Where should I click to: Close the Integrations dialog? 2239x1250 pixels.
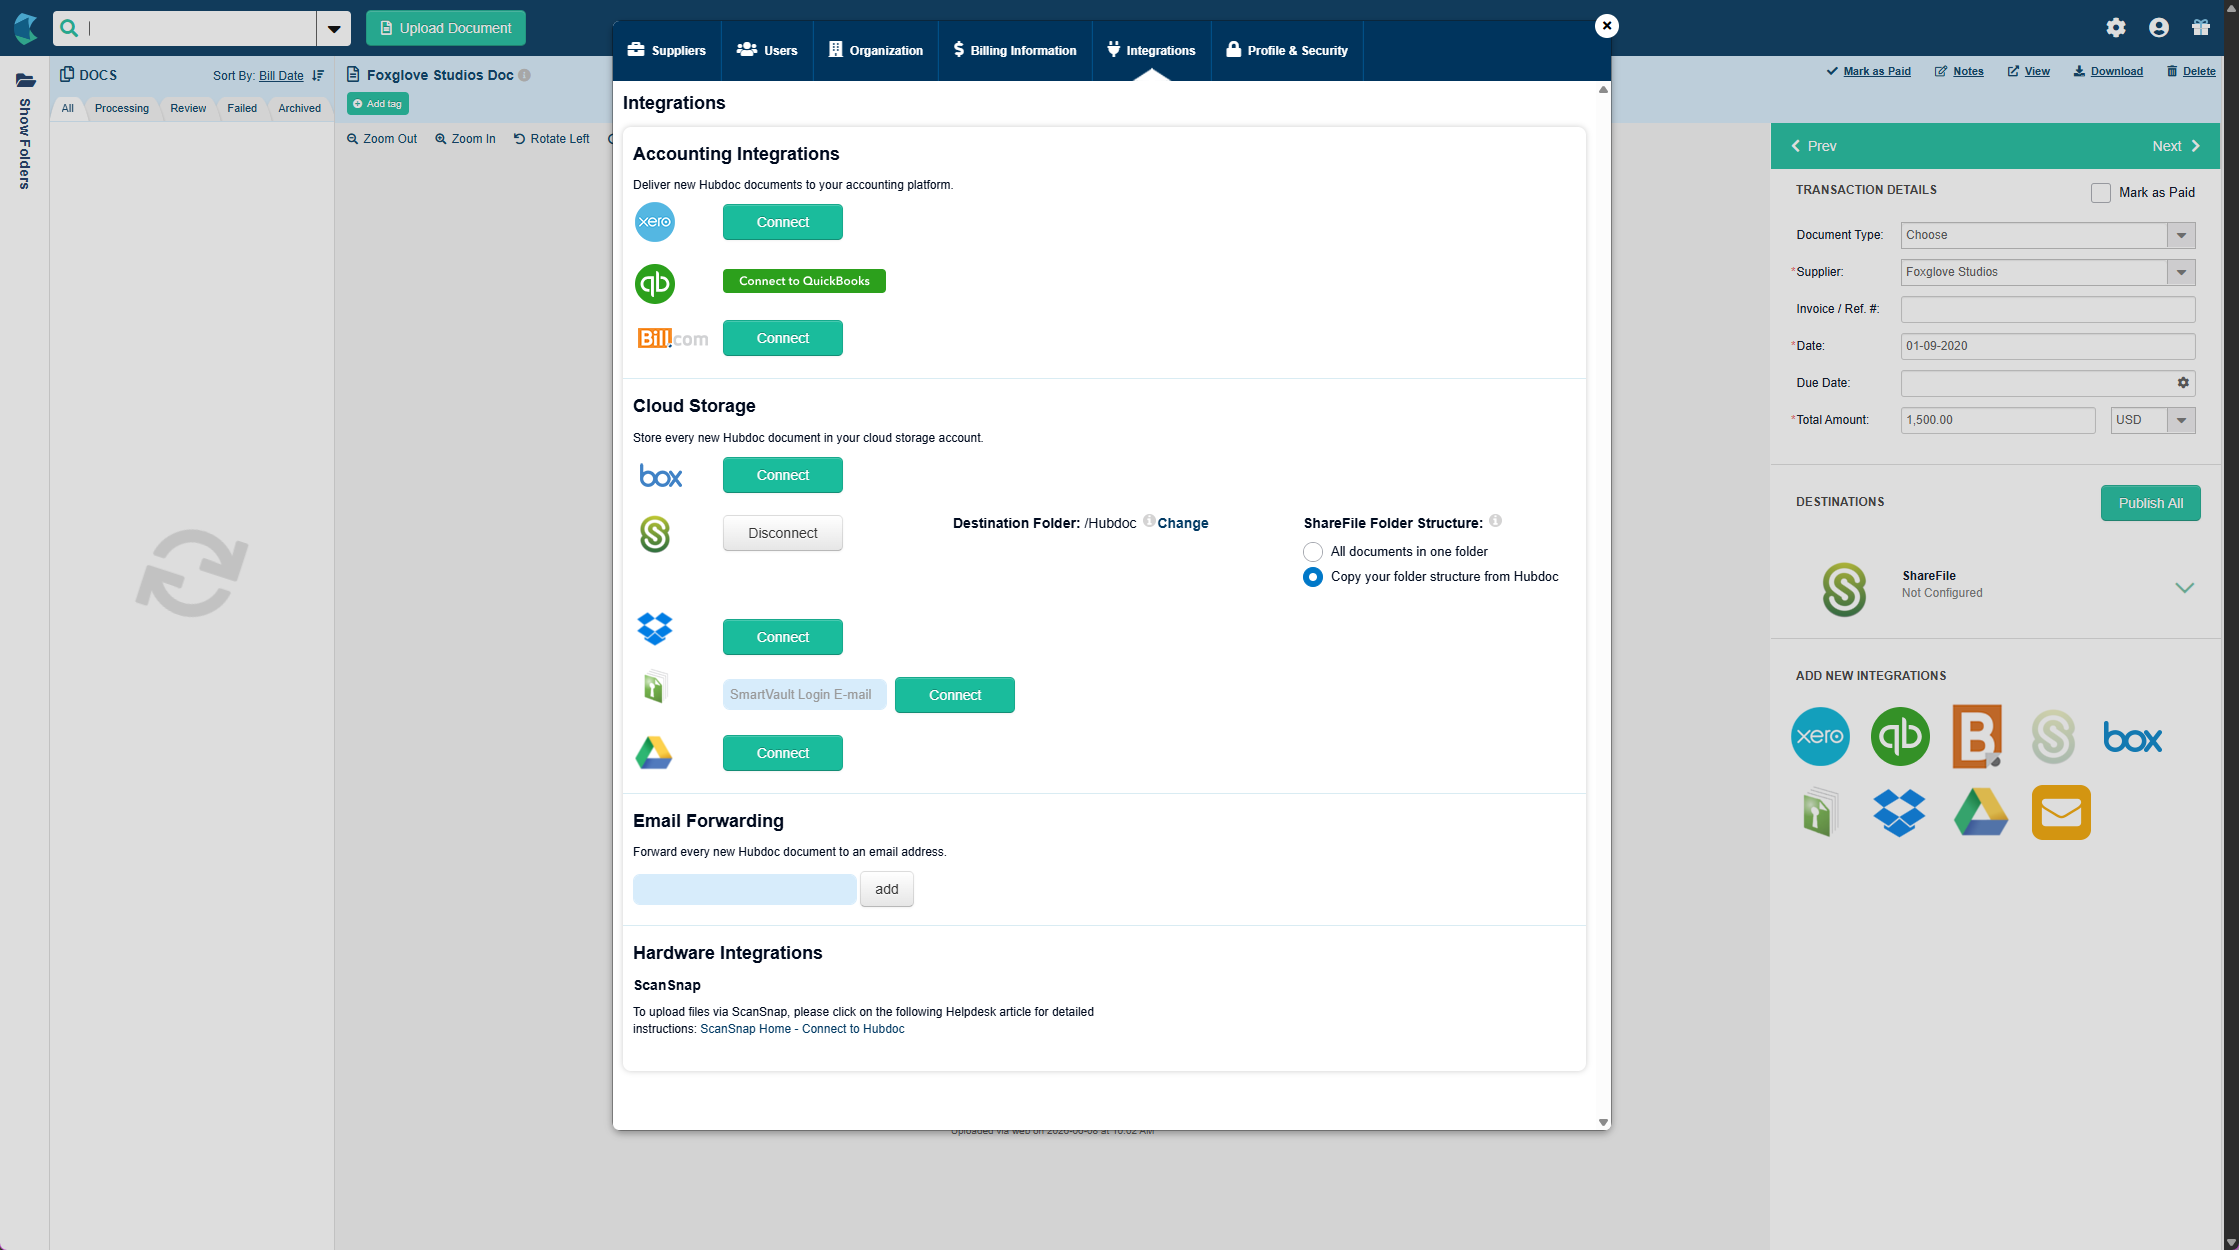point(1607,26)
